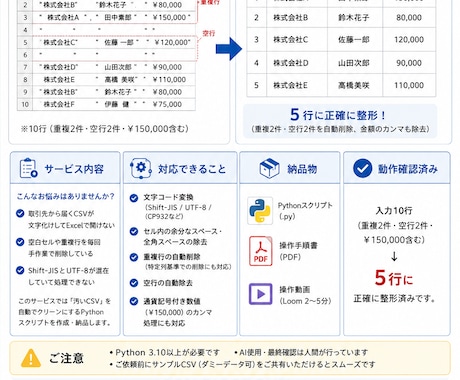460x380 pixels.
Task: Click the yellow warning triangle icon
Action: [31, 358]
